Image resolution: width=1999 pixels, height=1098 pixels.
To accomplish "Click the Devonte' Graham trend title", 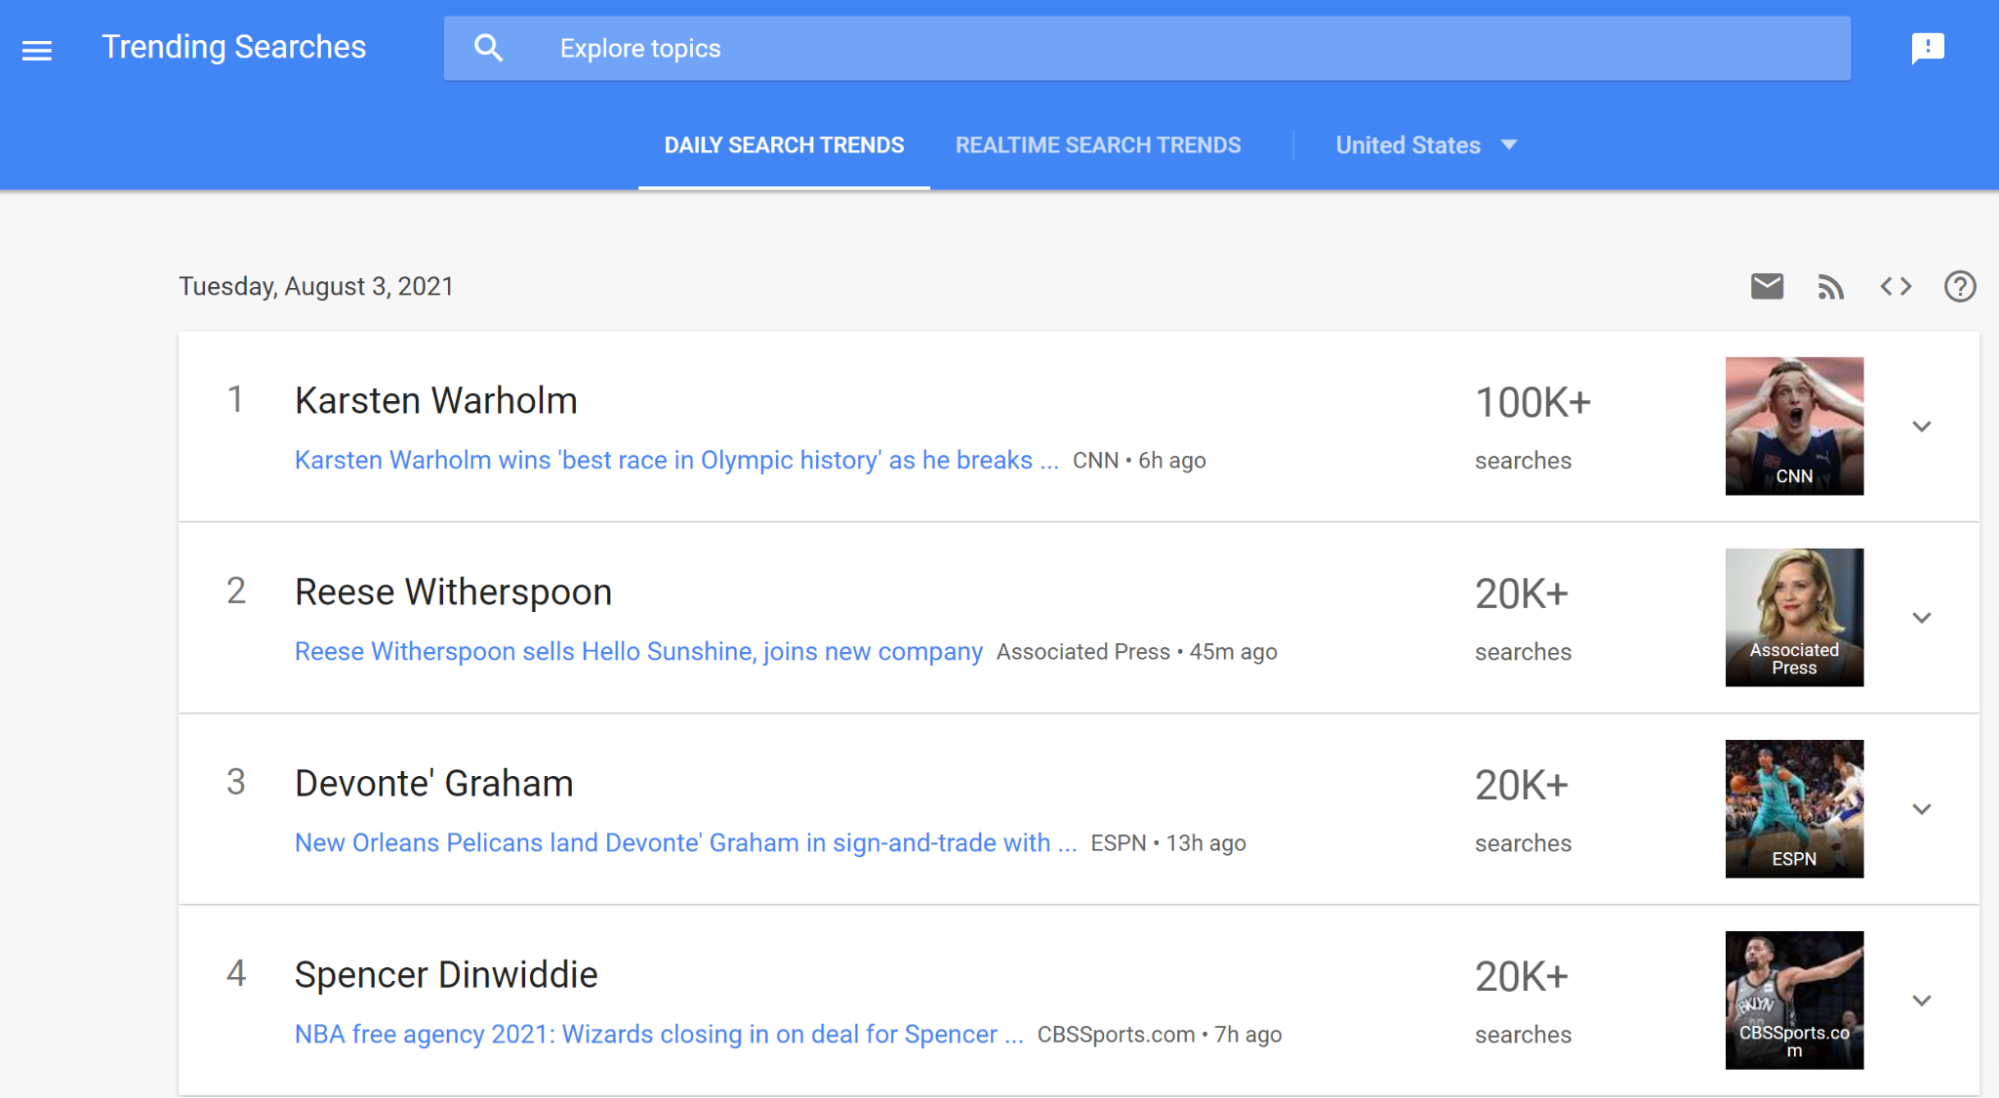I will [434, 783].
